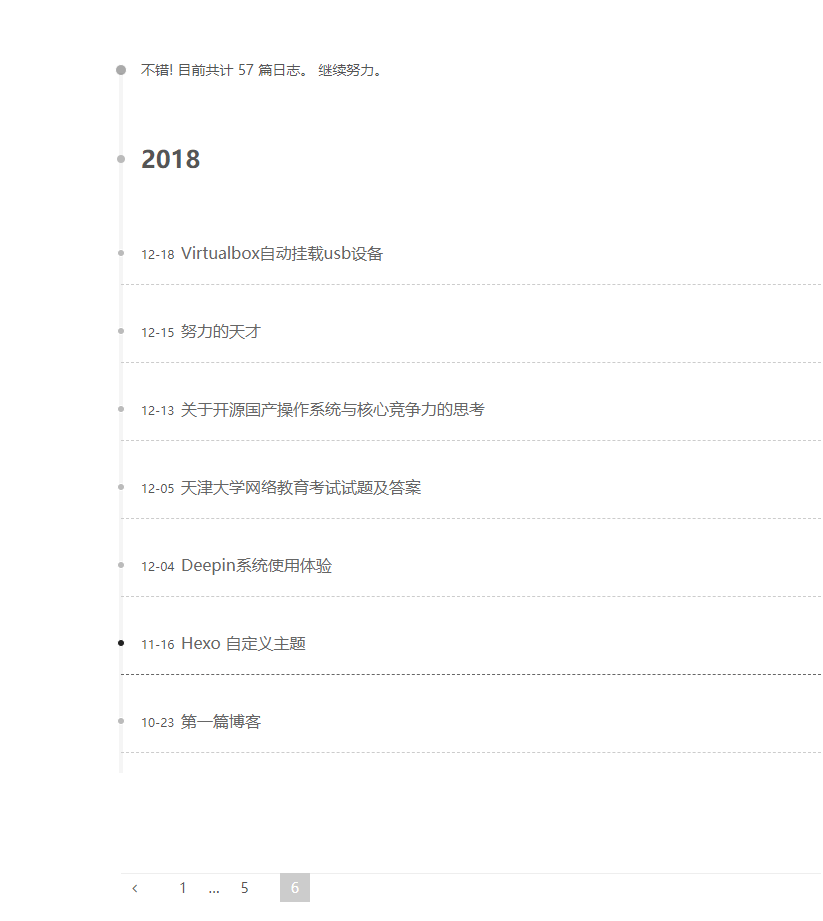
Task: Click the 10-23 date label
Action: tap(157, 723)
